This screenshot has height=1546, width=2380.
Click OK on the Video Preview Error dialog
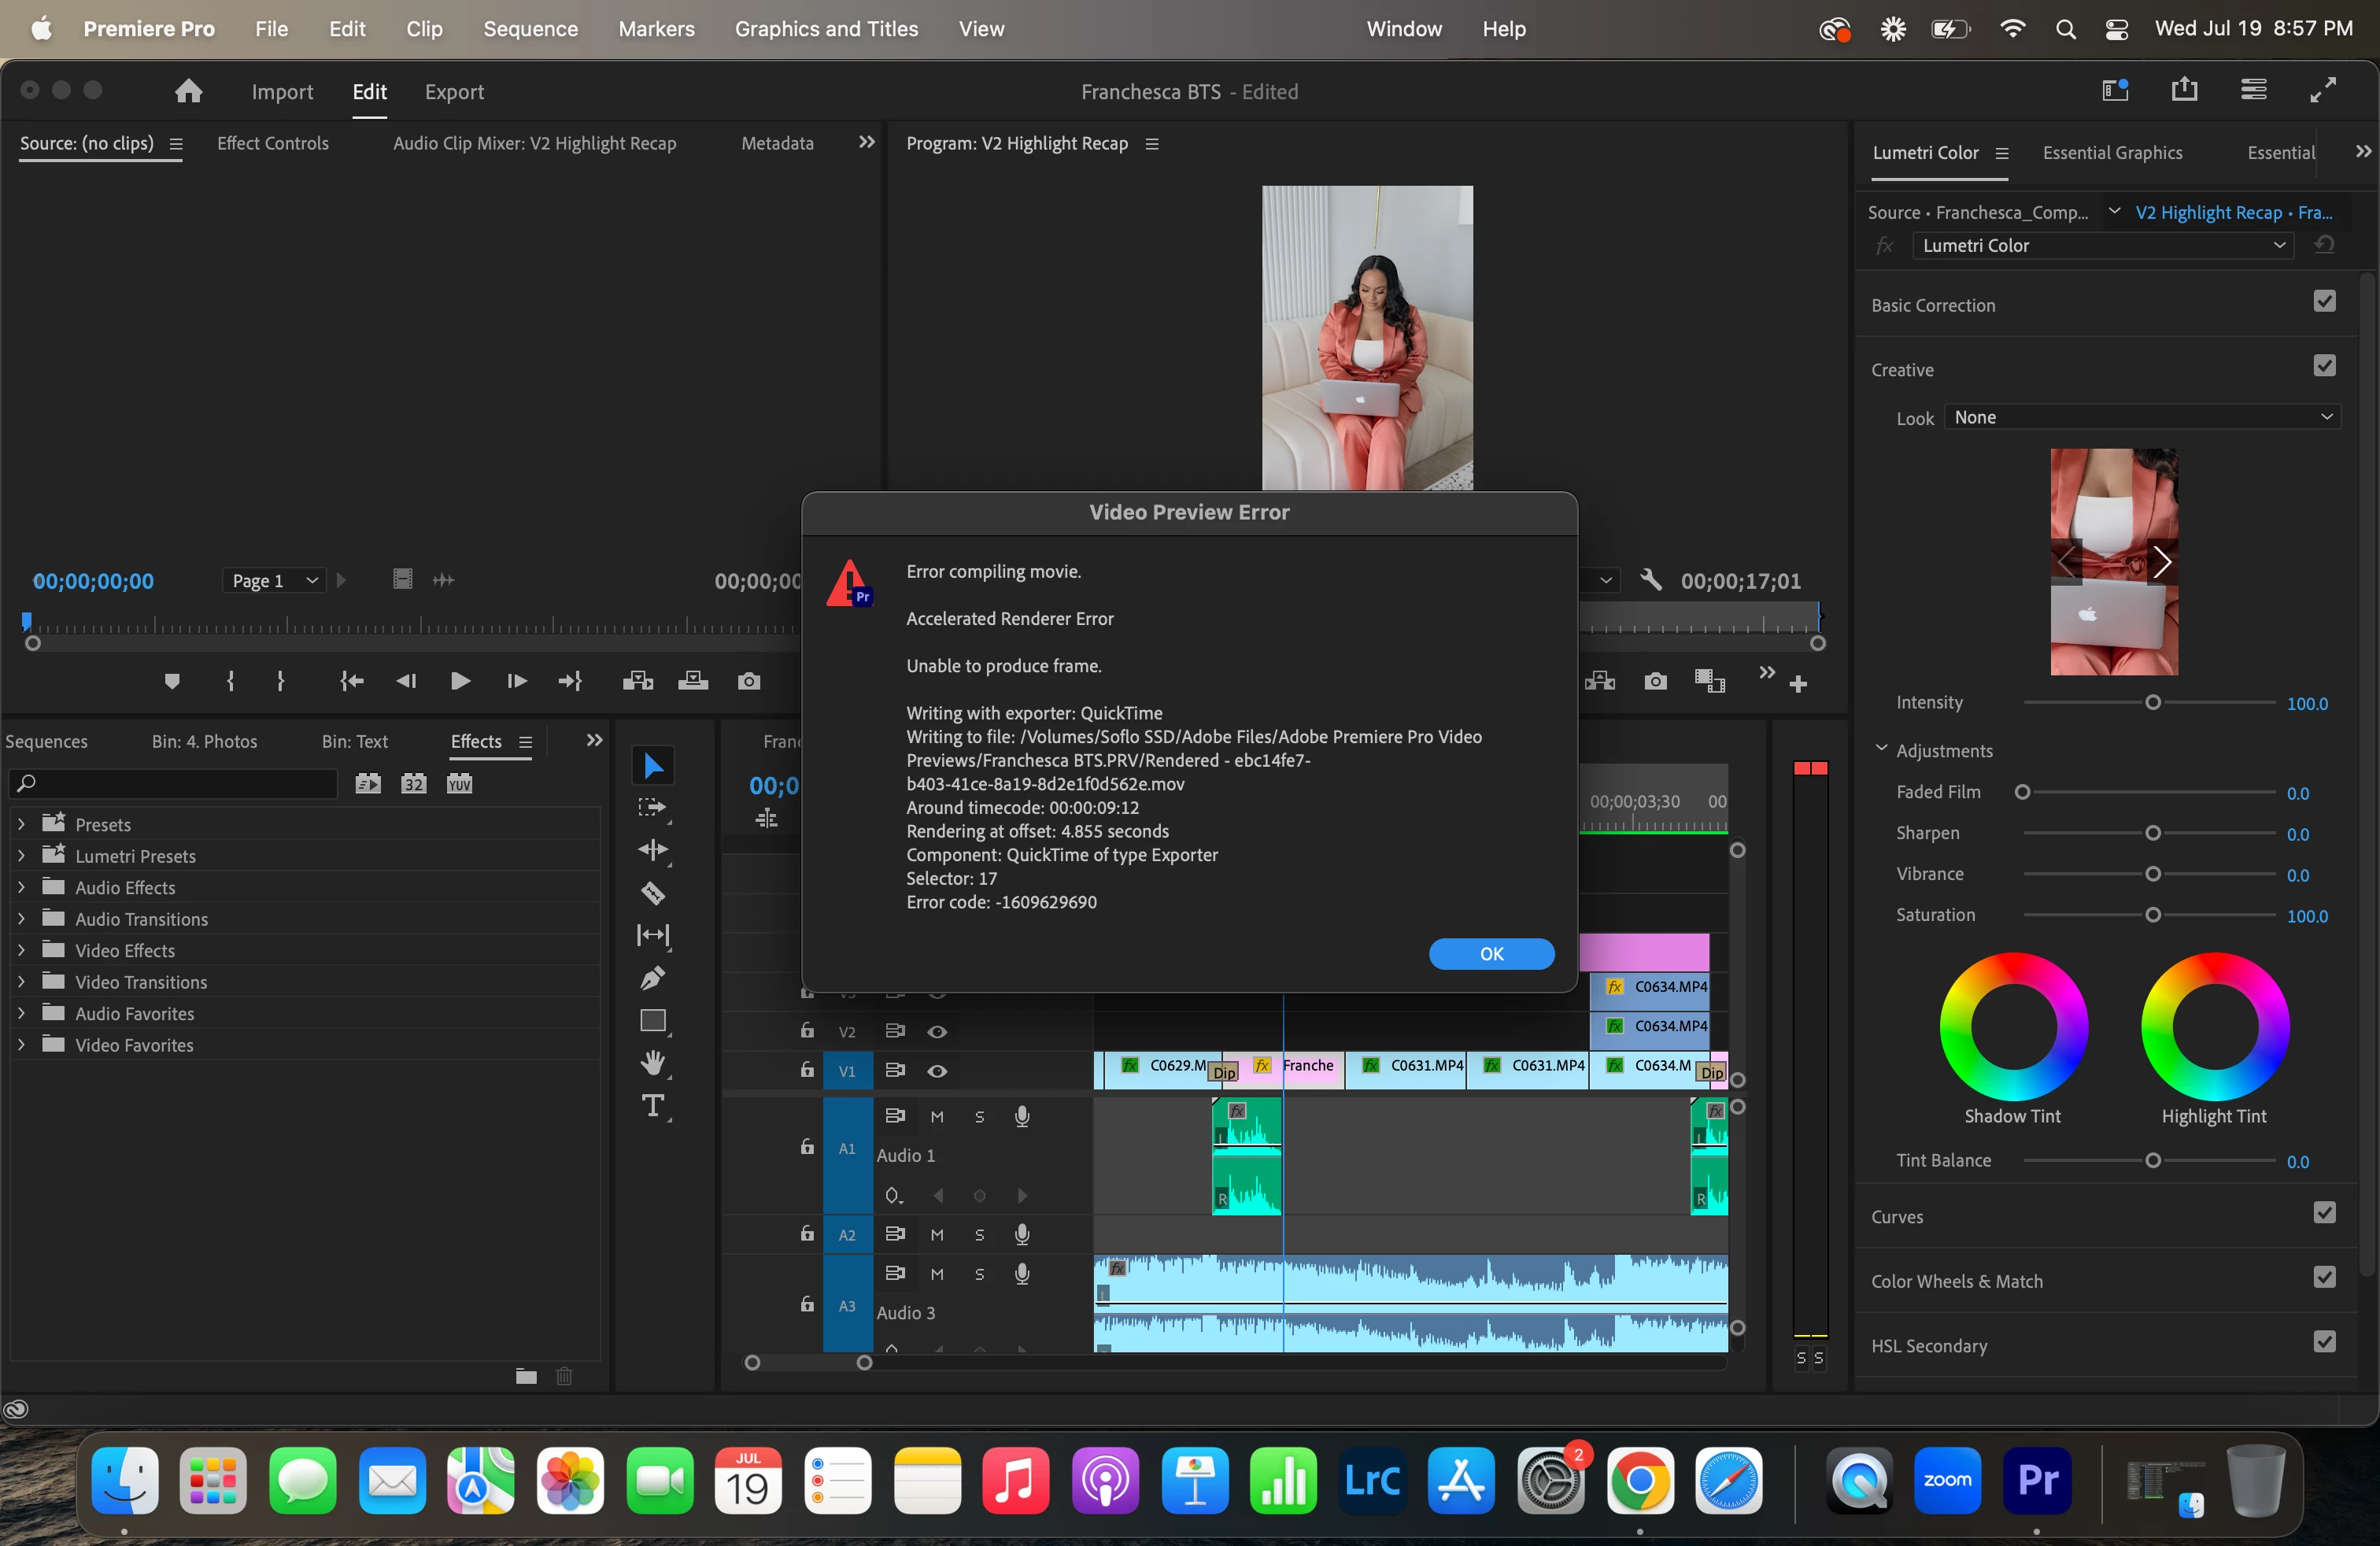(x=1491, y=954)
